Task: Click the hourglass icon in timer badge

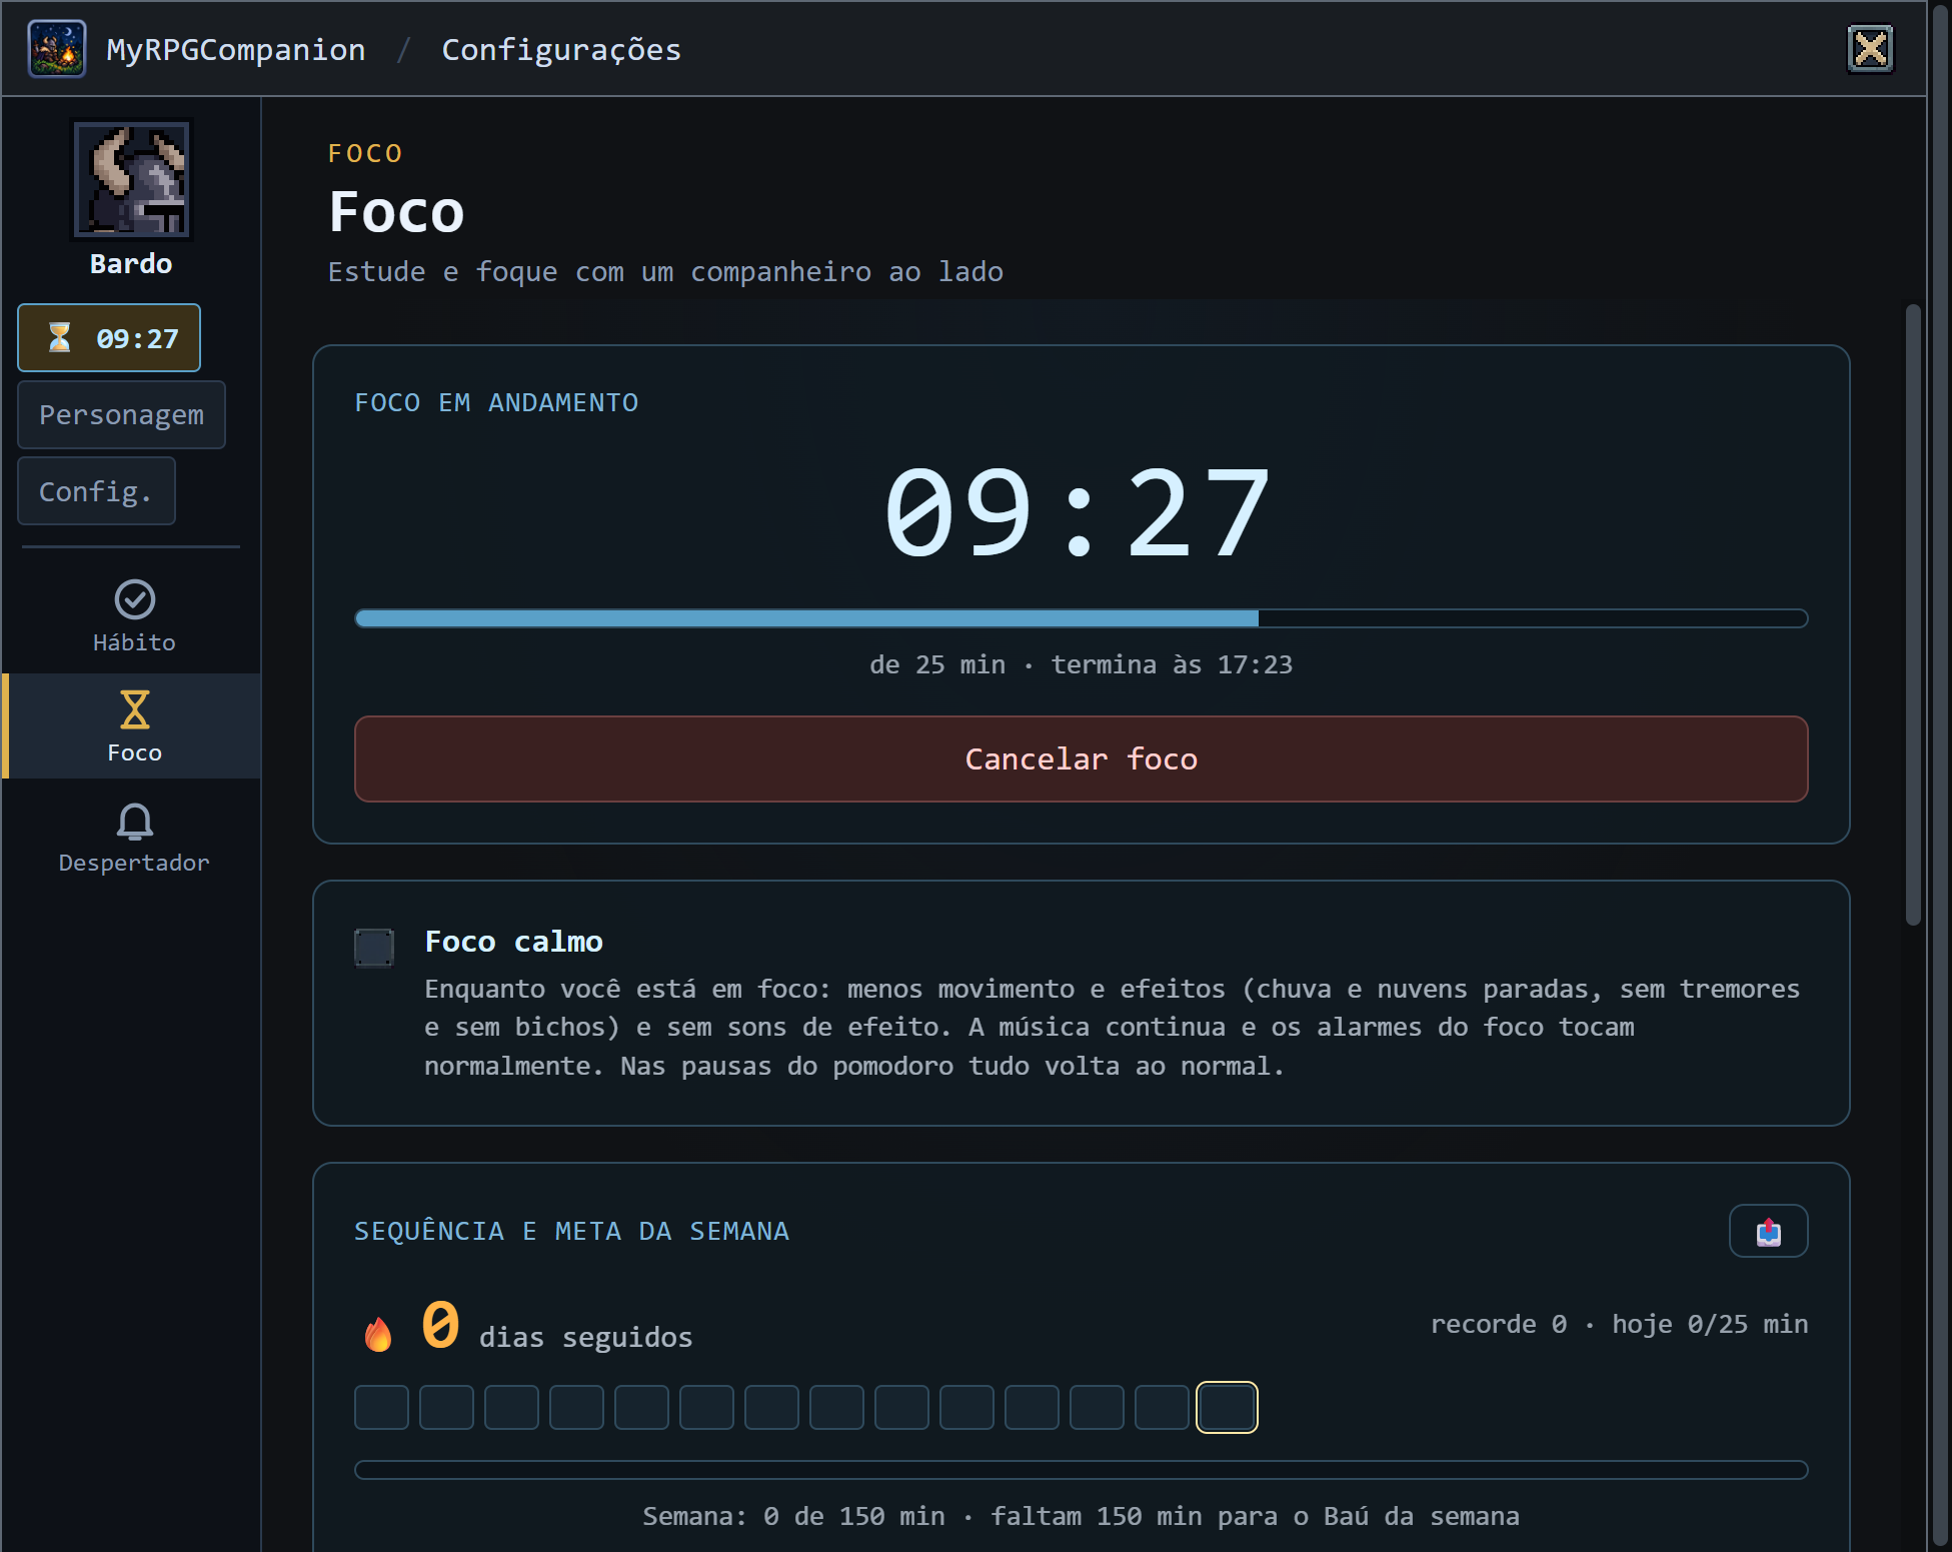Action: [x=60, y=338]
